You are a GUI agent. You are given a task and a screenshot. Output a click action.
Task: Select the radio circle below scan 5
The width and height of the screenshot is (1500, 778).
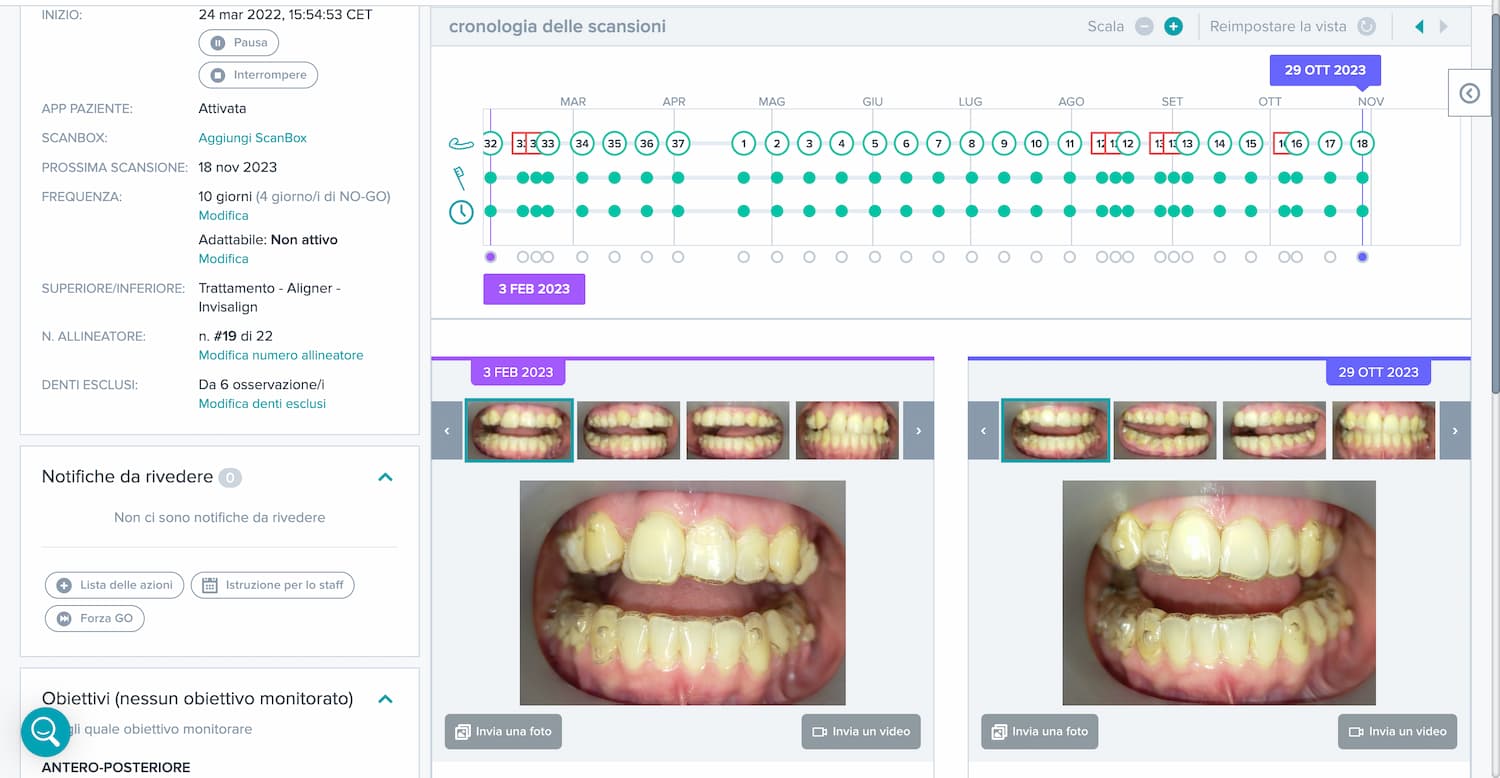coord(875,257)
